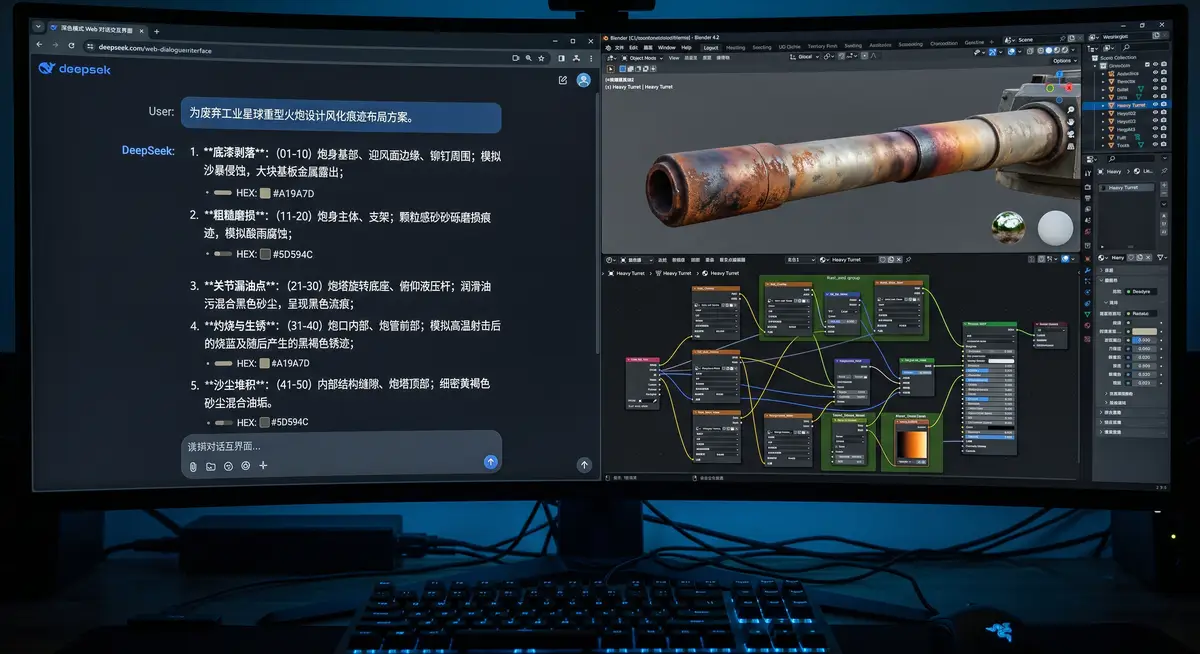This screenshot has height=654, width=1200.
Task: Pin the properties editor context
Action: click(1165, 171)
